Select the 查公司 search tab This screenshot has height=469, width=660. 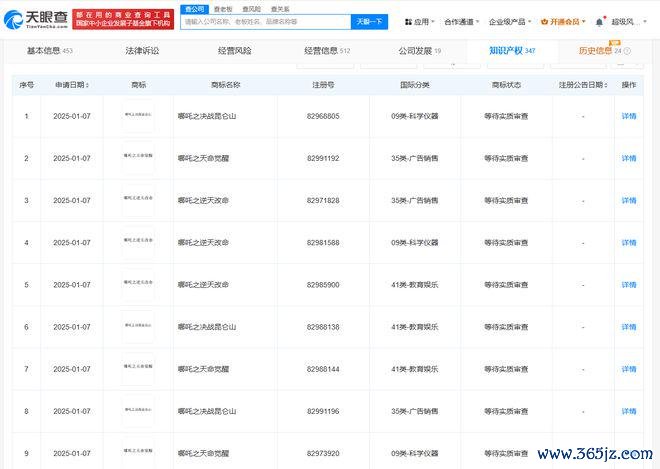(194, 9)
